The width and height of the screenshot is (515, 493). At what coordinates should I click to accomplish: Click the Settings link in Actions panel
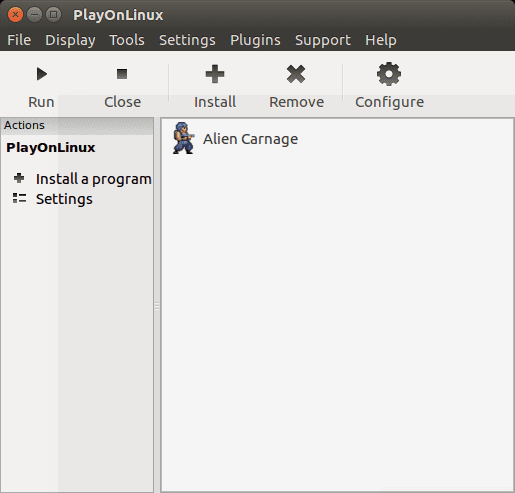coord(64,199)
